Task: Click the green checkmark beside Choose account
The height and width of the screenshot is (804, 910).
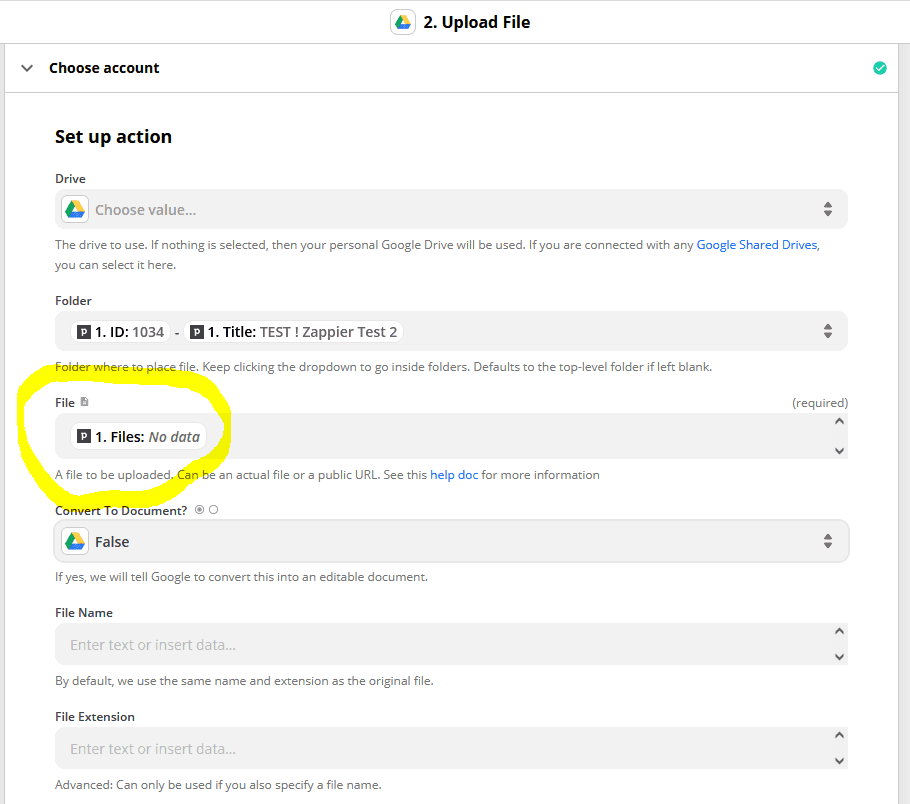Action: point(880,67)
